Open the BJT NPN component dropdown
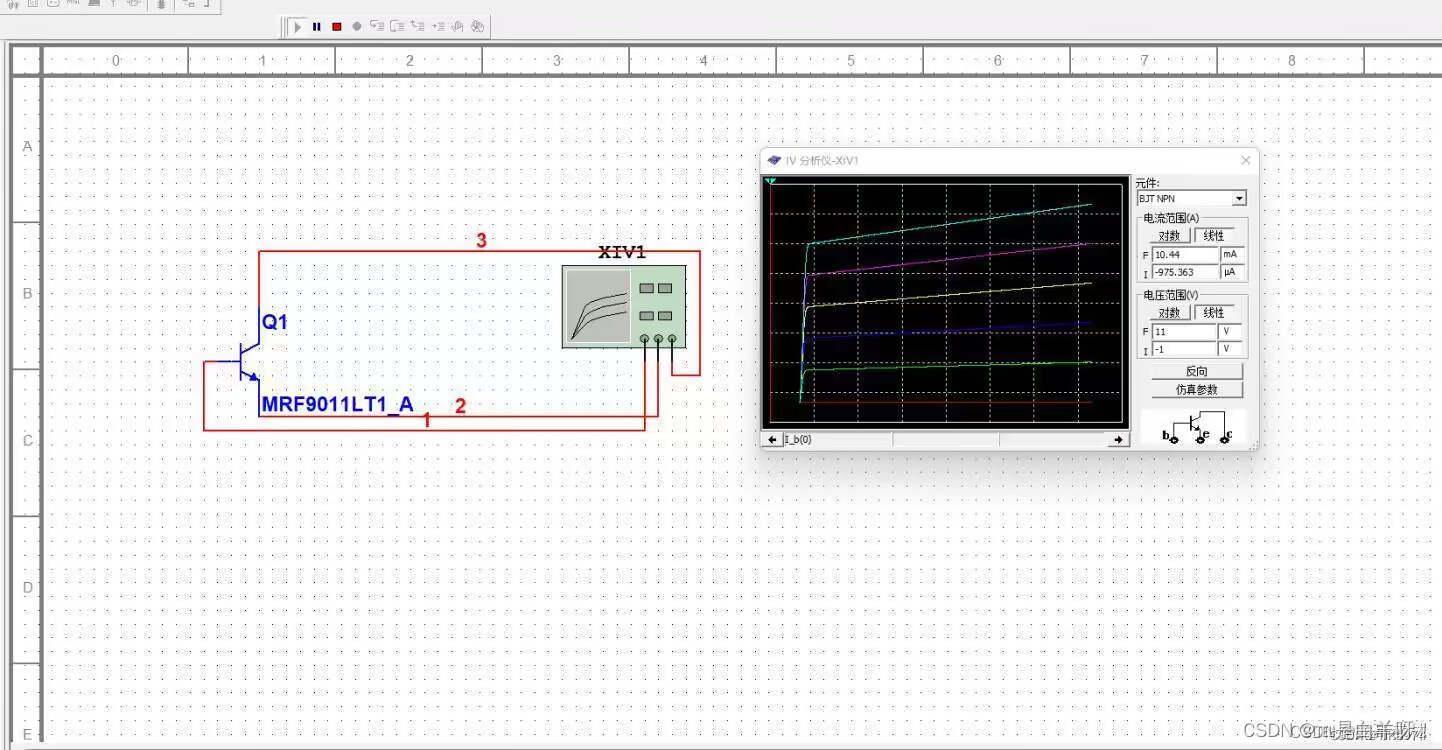This screenshot has height=750, width=1442. click(x=1239, y=198)
